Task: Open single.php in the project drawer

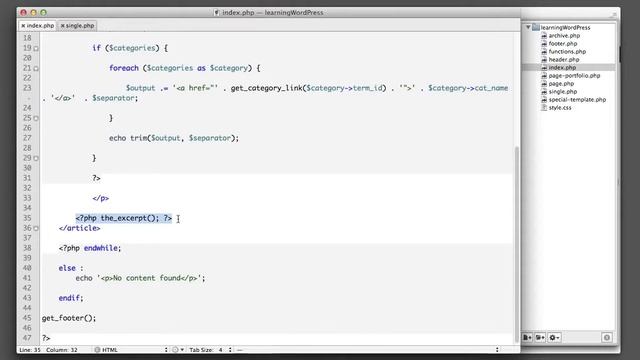Action: click(x=563, y=92)
